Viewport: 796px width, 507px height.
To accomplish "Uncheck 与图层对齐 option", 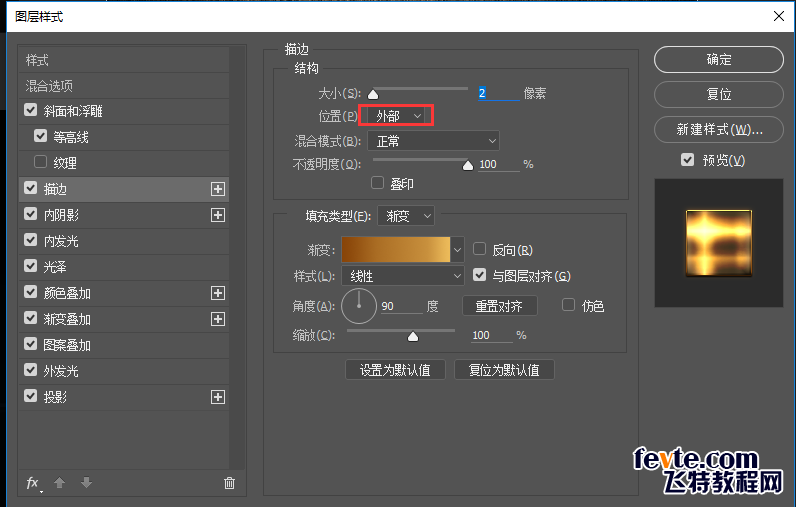I will (x=479, y=275).
